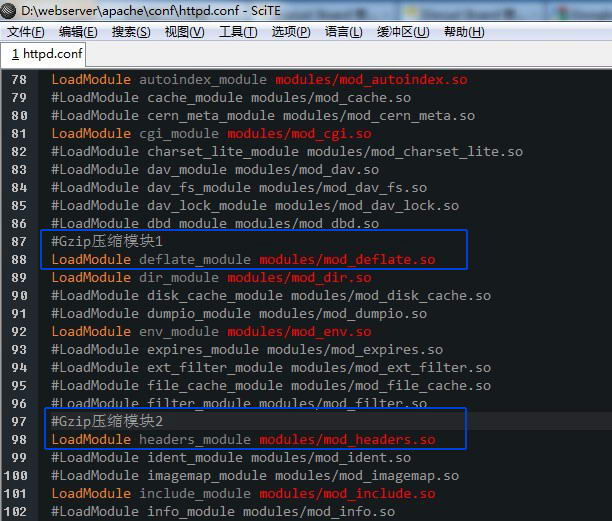
Task: Click the #LoadModule imagemap_module line
Action: click(x=255, y=476)
